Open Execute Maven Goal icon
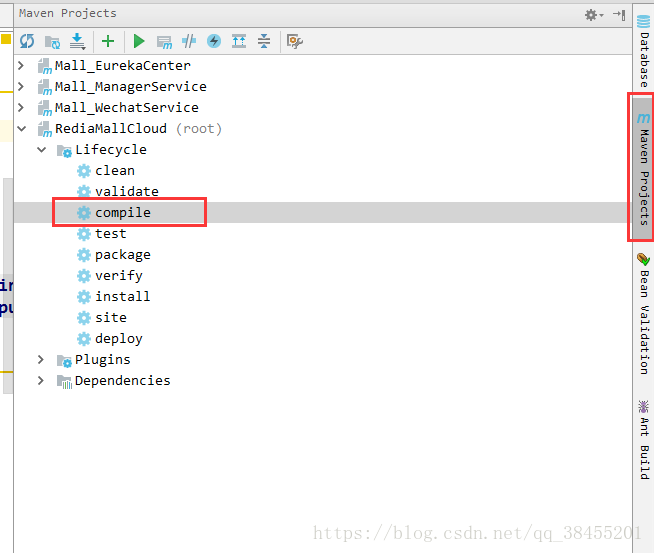 click(x=164, y=42)
